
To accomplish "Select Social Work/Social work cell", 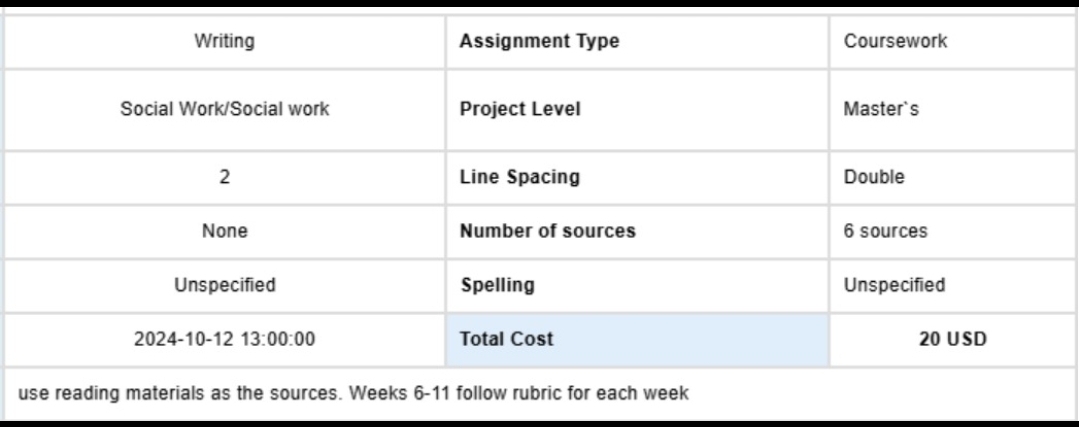I will point(224,109).
